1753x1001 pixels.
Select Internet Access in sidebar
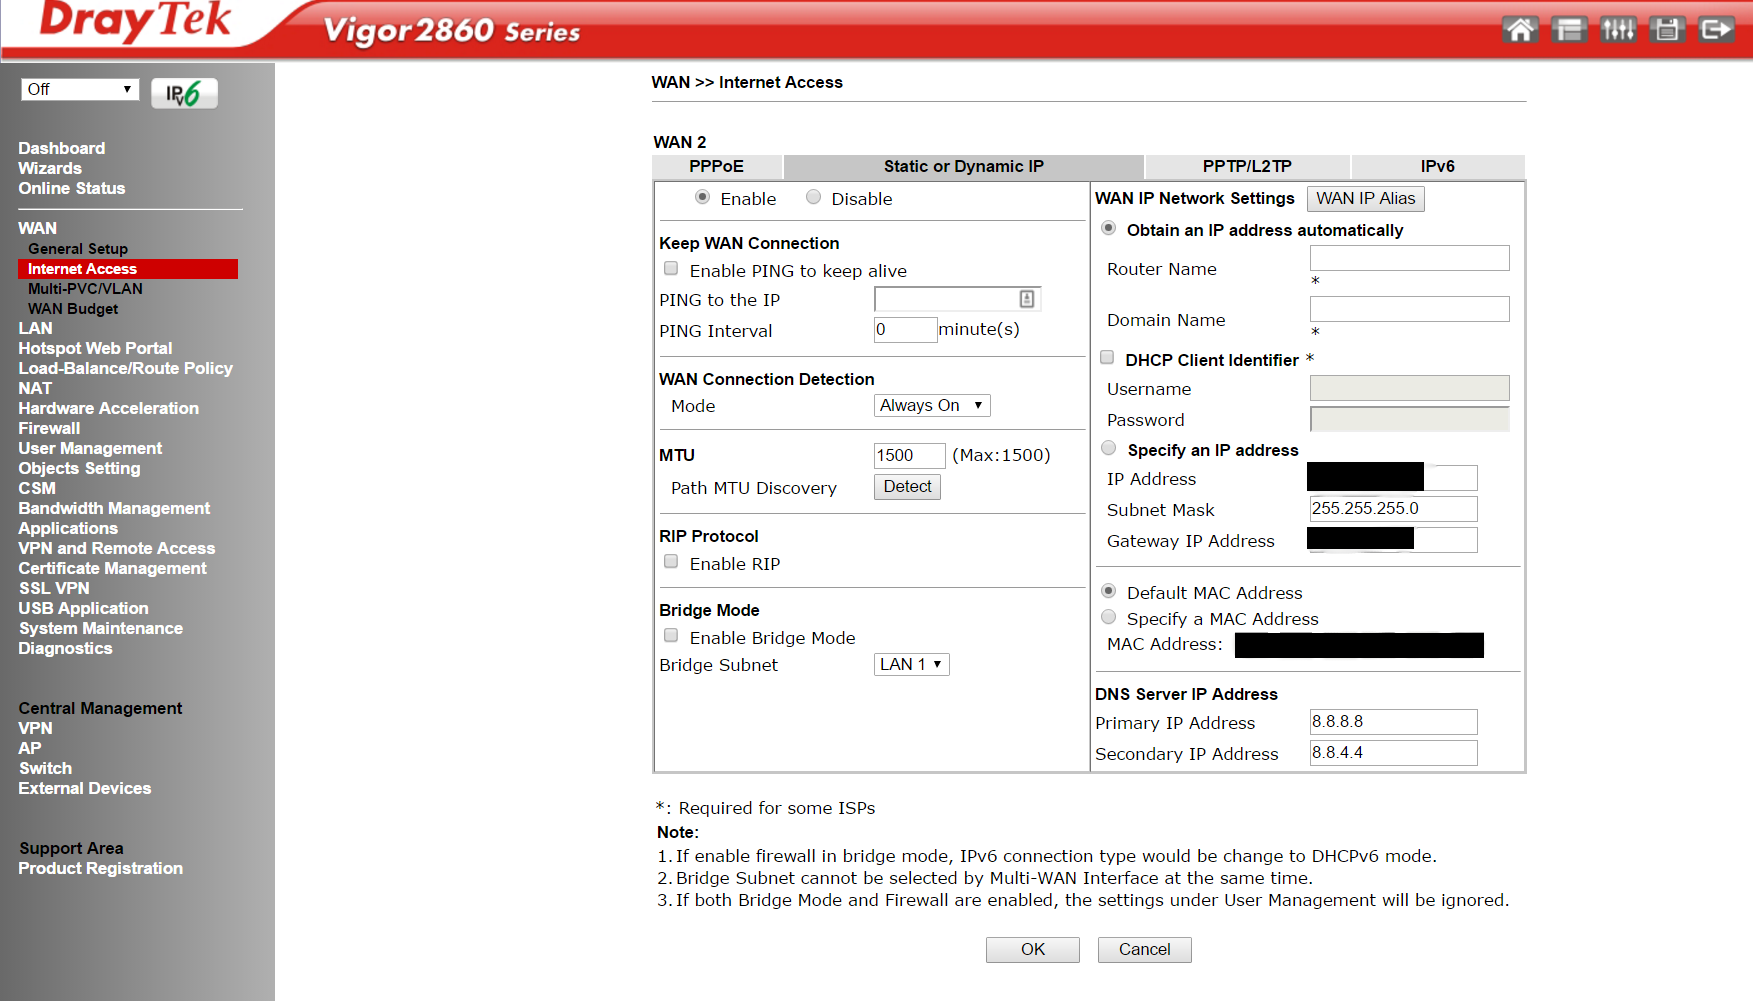(x=128, y=269)
